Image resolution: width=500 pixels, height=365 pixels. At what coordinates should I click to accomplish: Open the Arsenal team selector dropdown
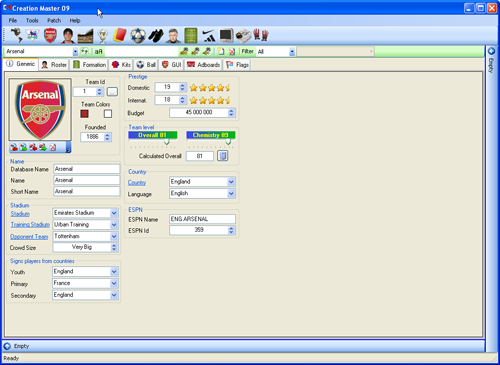pyautogui.click(x=75, y=52)
